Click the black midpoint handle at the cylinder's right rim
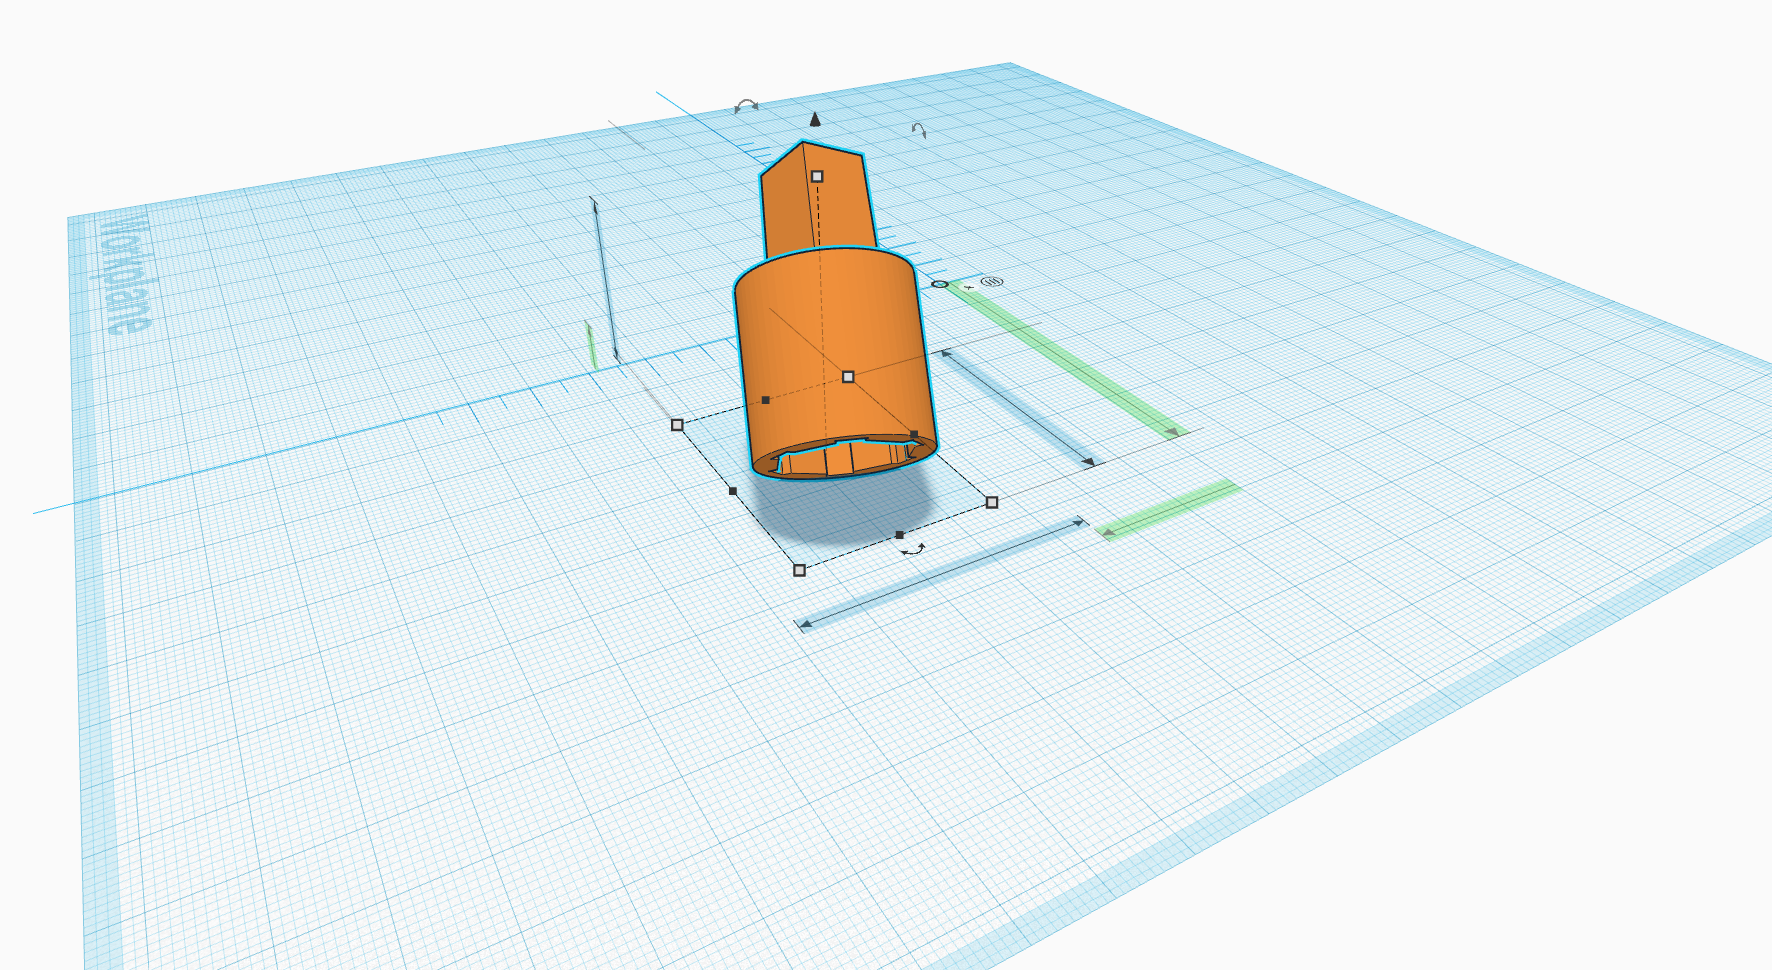The width and height of the screenshot is (1772, 970). (x=914, y=435)
